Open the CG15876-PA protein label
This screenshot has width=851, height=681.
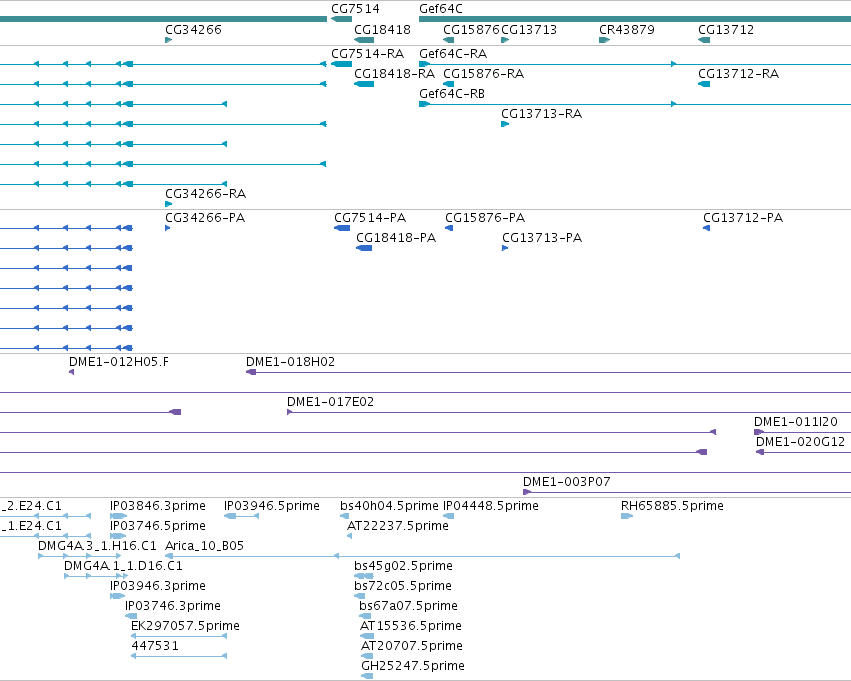tap(485, 218)
